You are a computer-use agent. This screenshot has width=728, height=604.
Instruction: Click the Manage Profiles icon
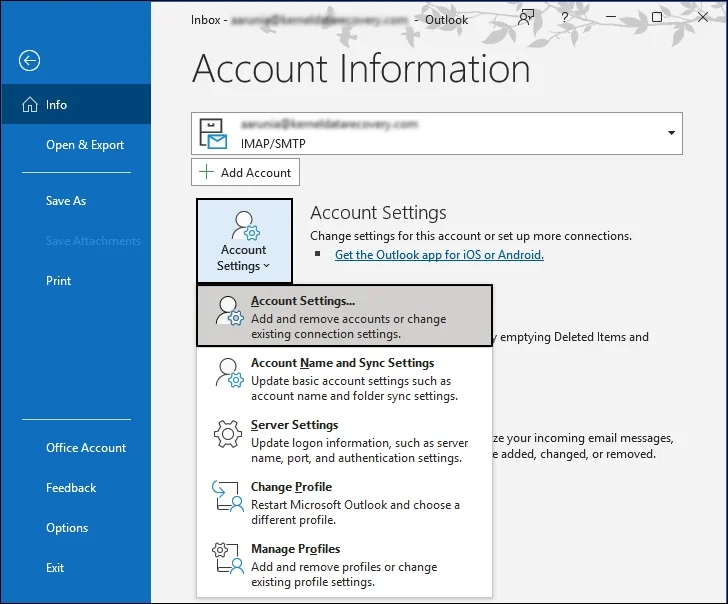[228, 558]
